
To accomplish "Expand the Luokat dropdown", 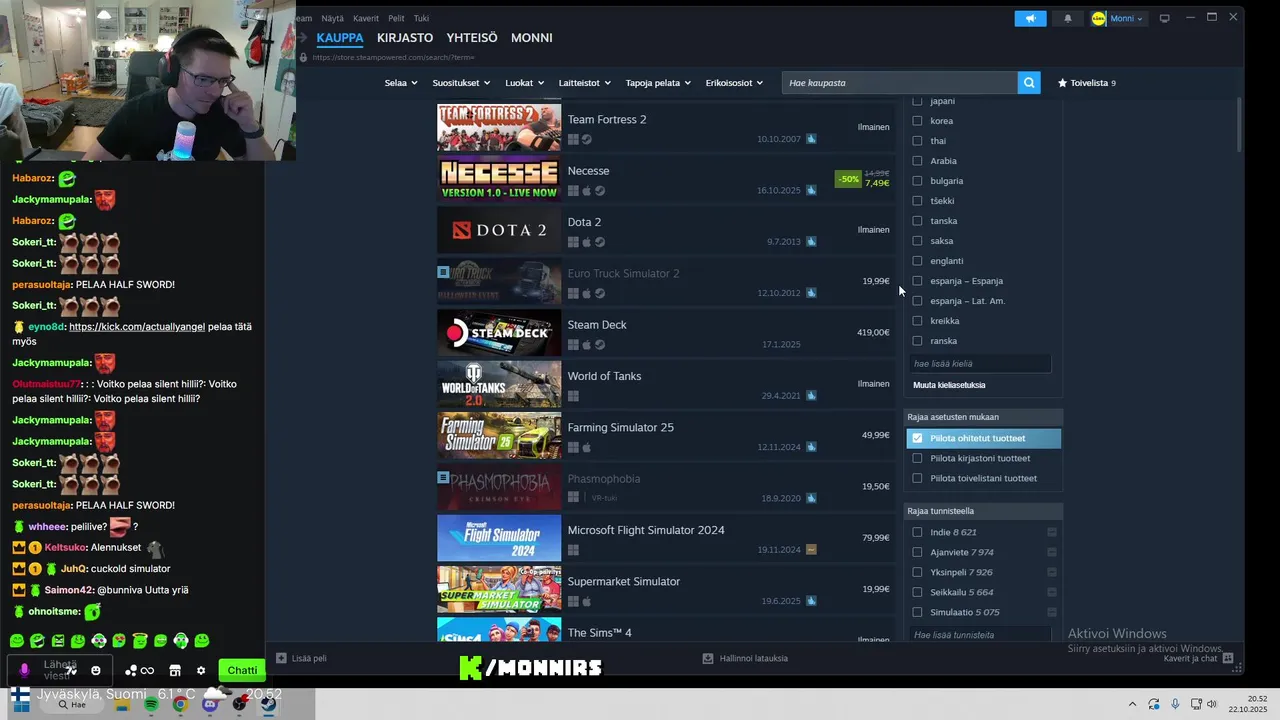I will (525, 83).
